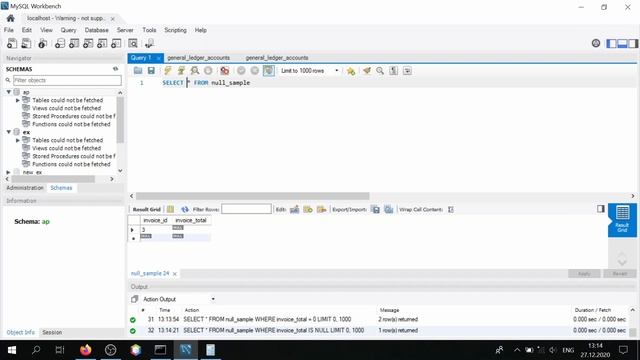
Task: Expand Tables node under ap schema
Action: point(18,100)
